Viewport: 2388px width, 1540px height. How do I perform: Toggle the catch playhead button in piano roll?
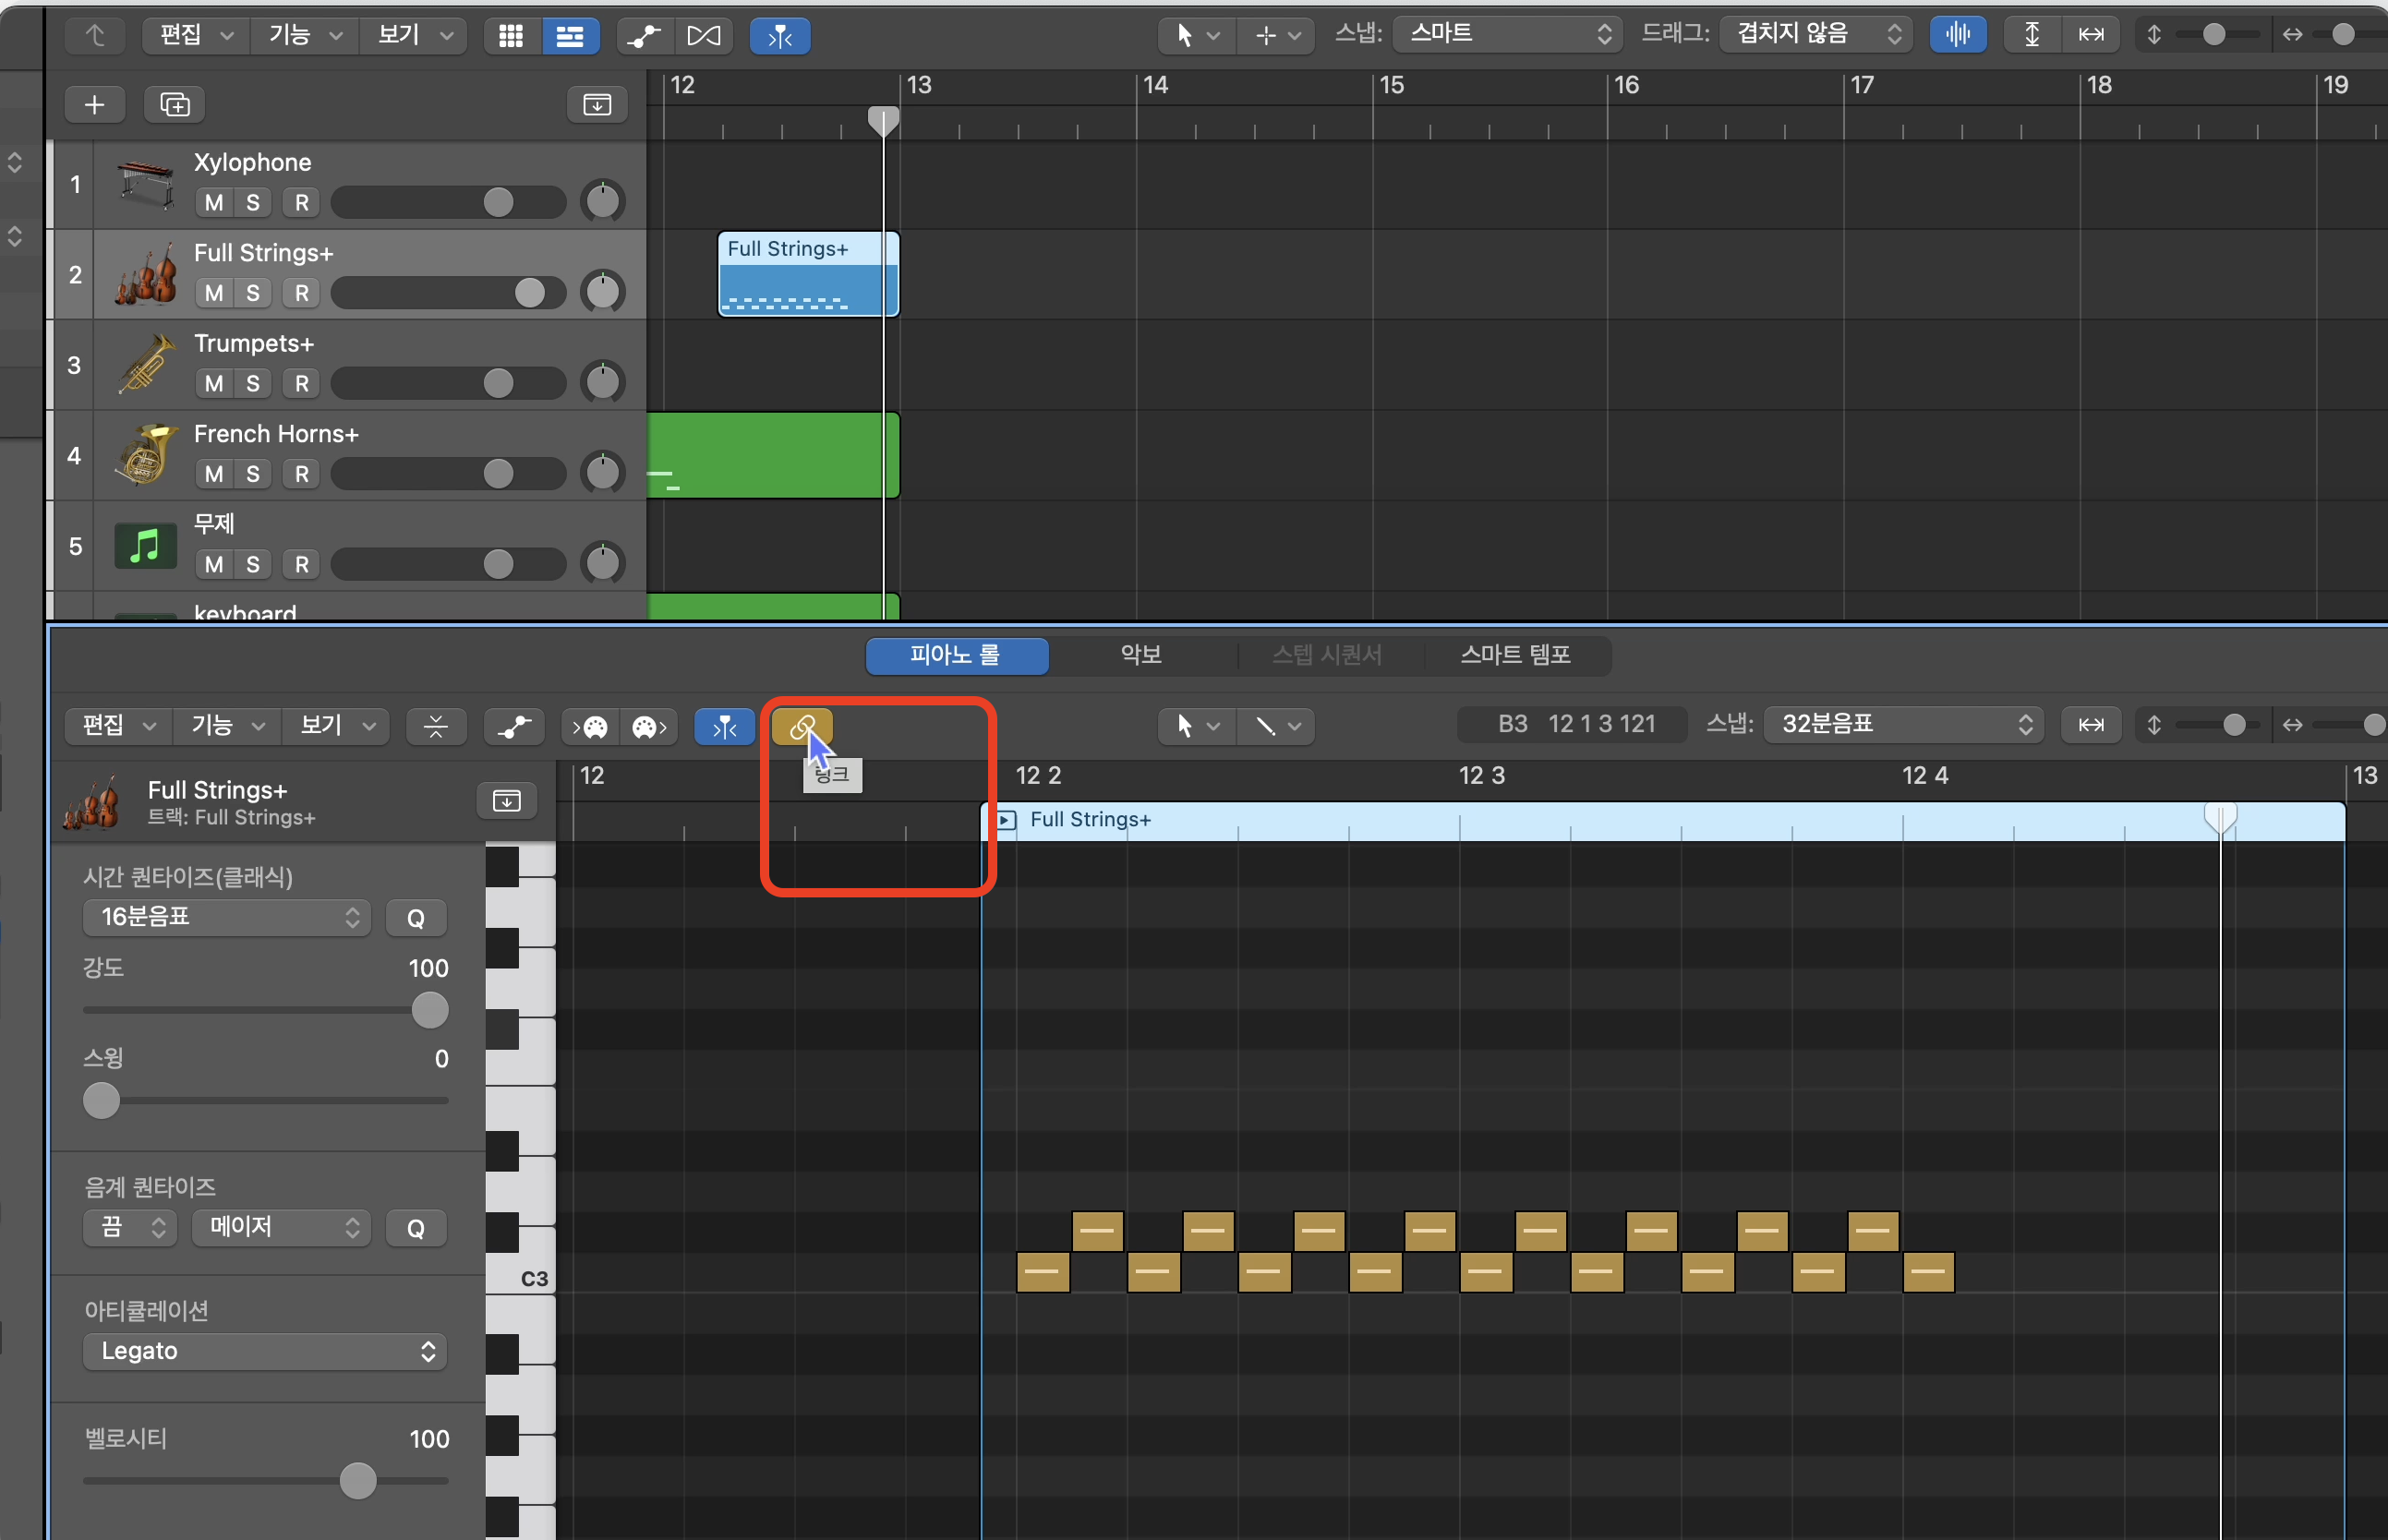724,726
